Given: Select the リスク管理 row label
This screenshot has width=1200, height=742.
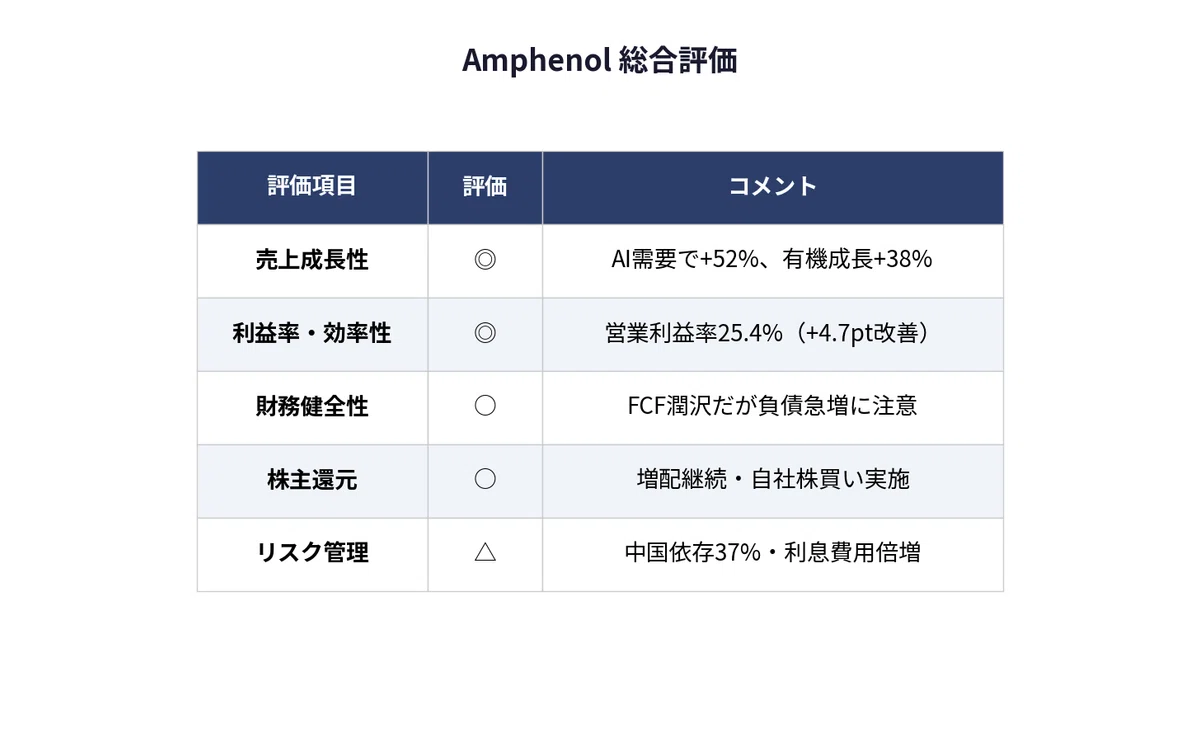Looking at the screenshot, I should coord(312,552).
